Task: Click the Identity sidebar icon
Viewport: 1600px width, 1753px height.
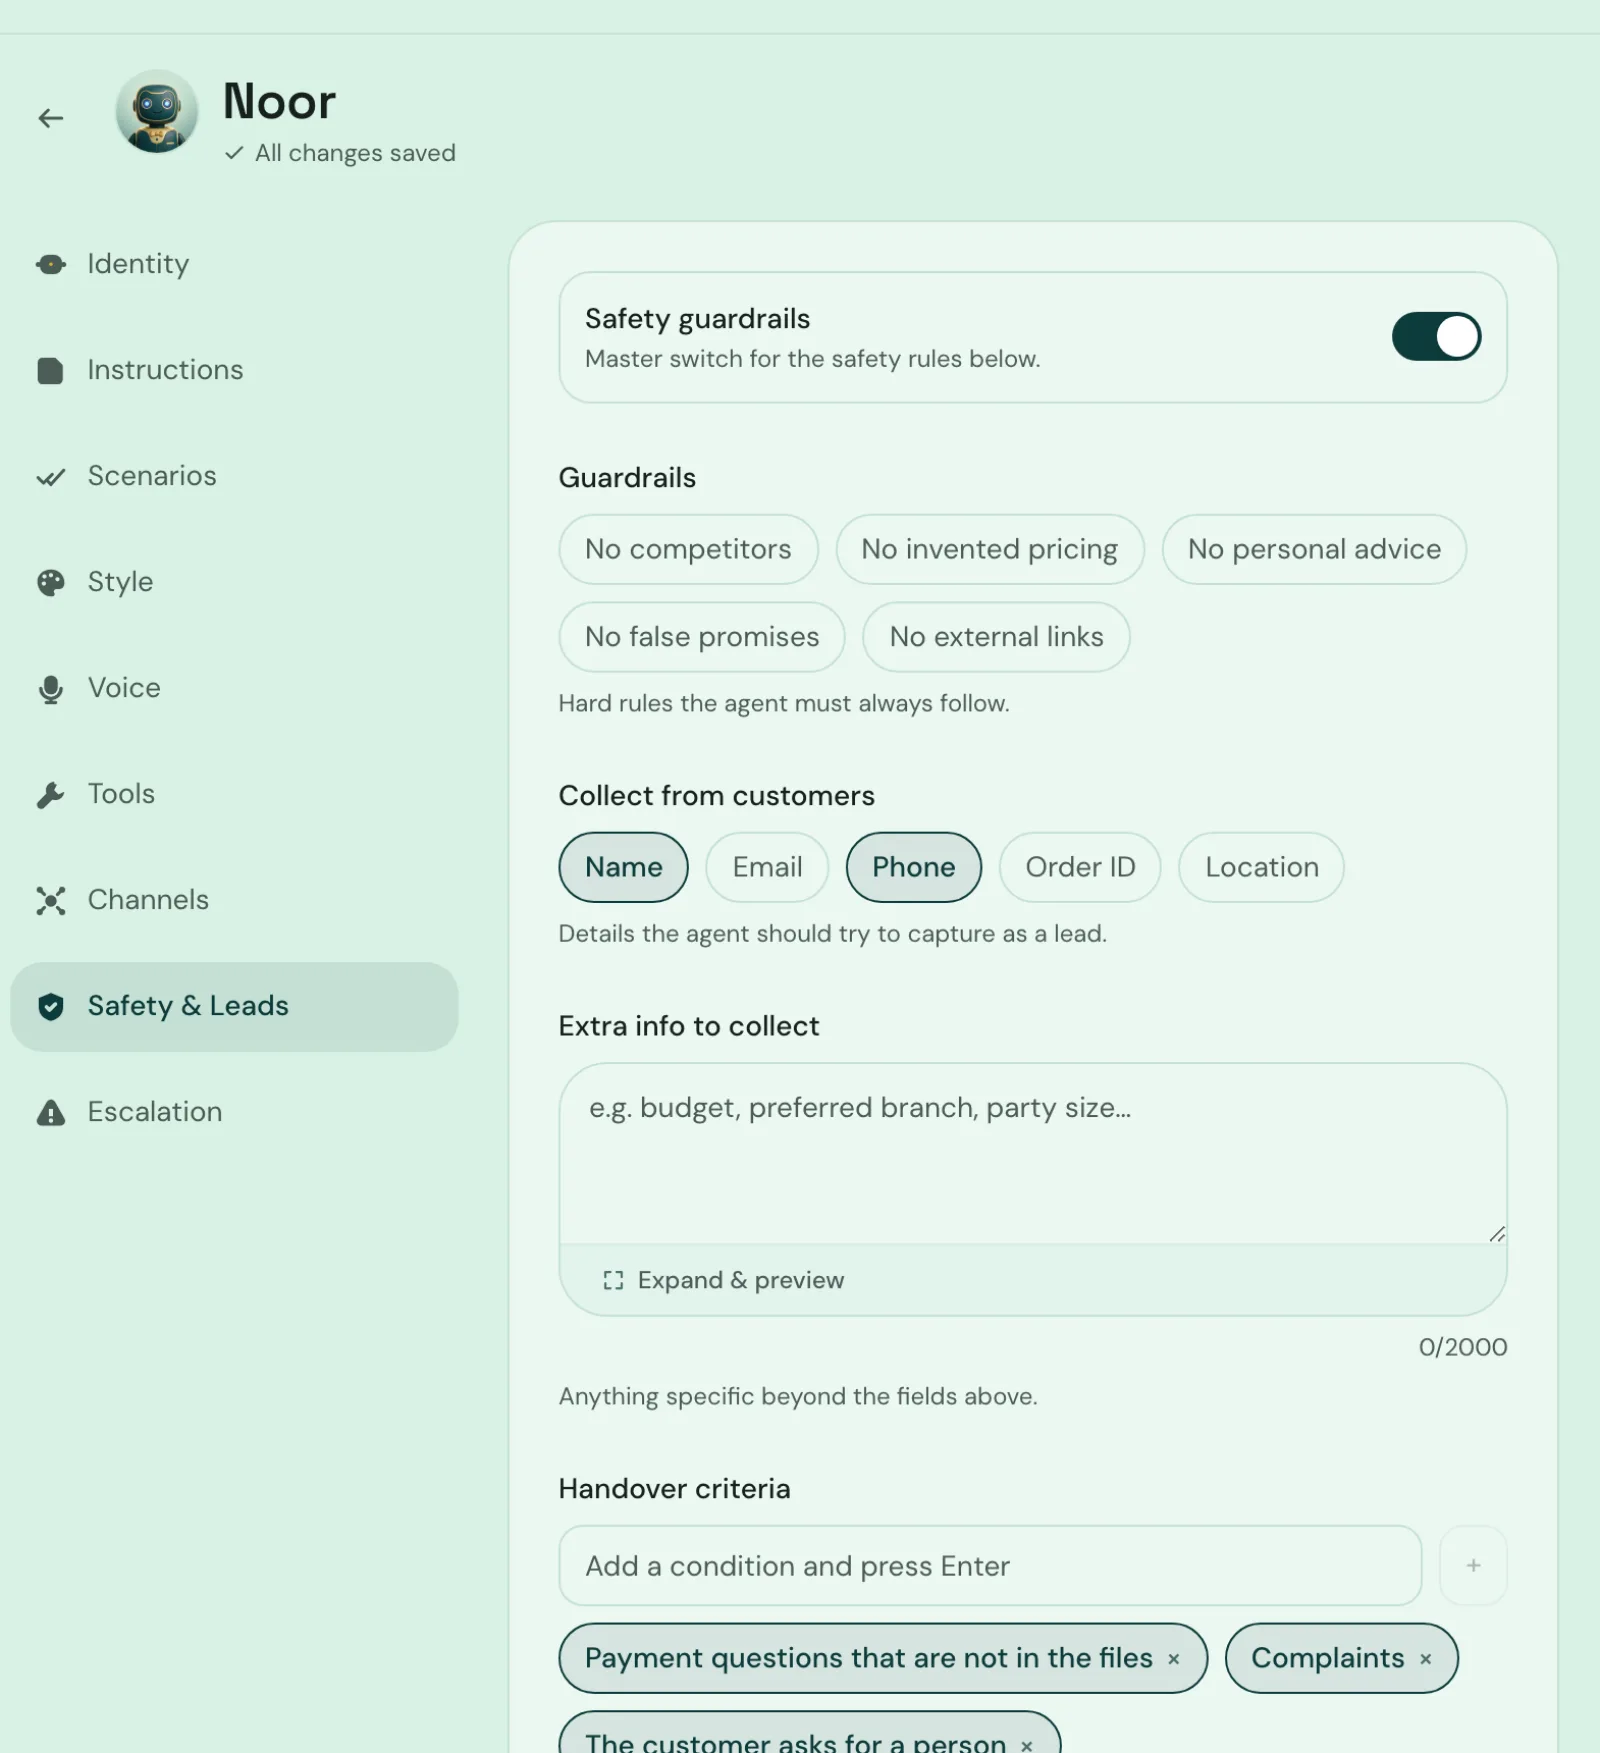Action: tap(51, 264)
